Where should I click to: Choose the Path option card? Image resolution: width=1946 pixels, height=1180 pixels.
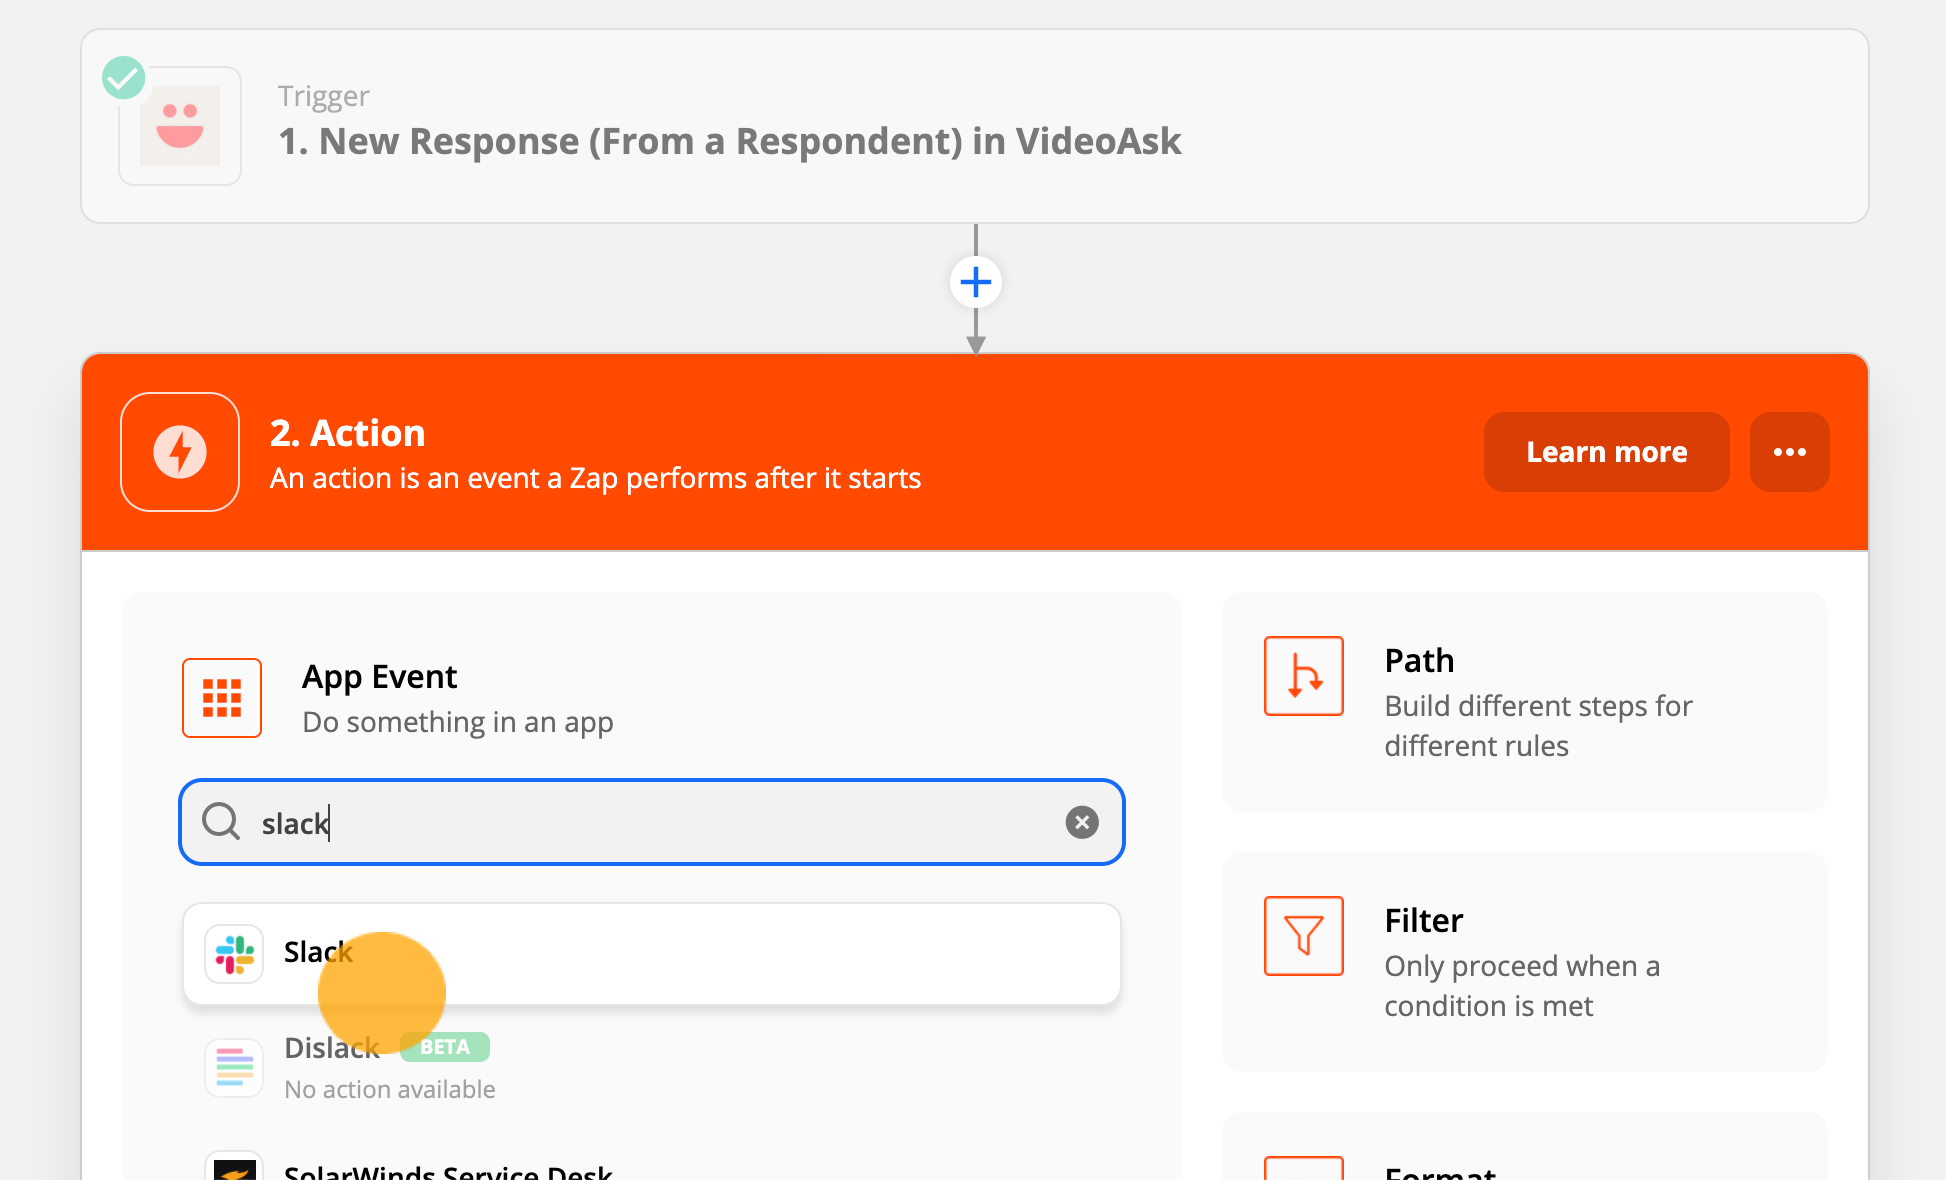tap(1525, 702)
